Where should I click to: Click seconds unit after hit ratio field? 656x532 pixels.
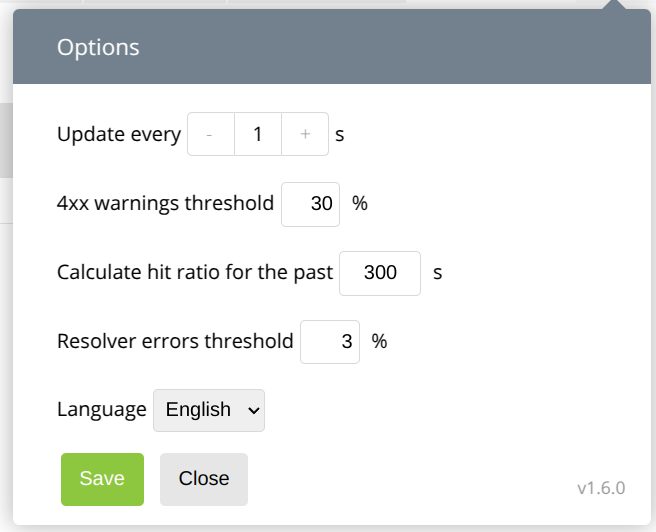(437, 272)
